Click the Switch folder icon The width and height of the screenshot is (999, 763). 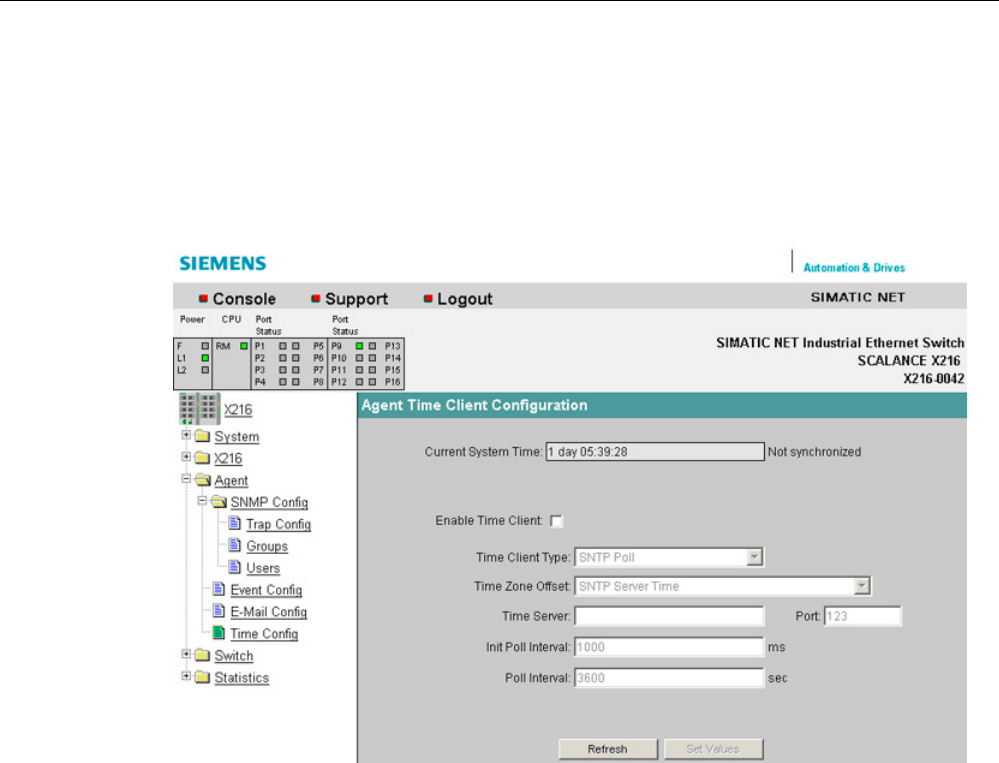[203, 655]
